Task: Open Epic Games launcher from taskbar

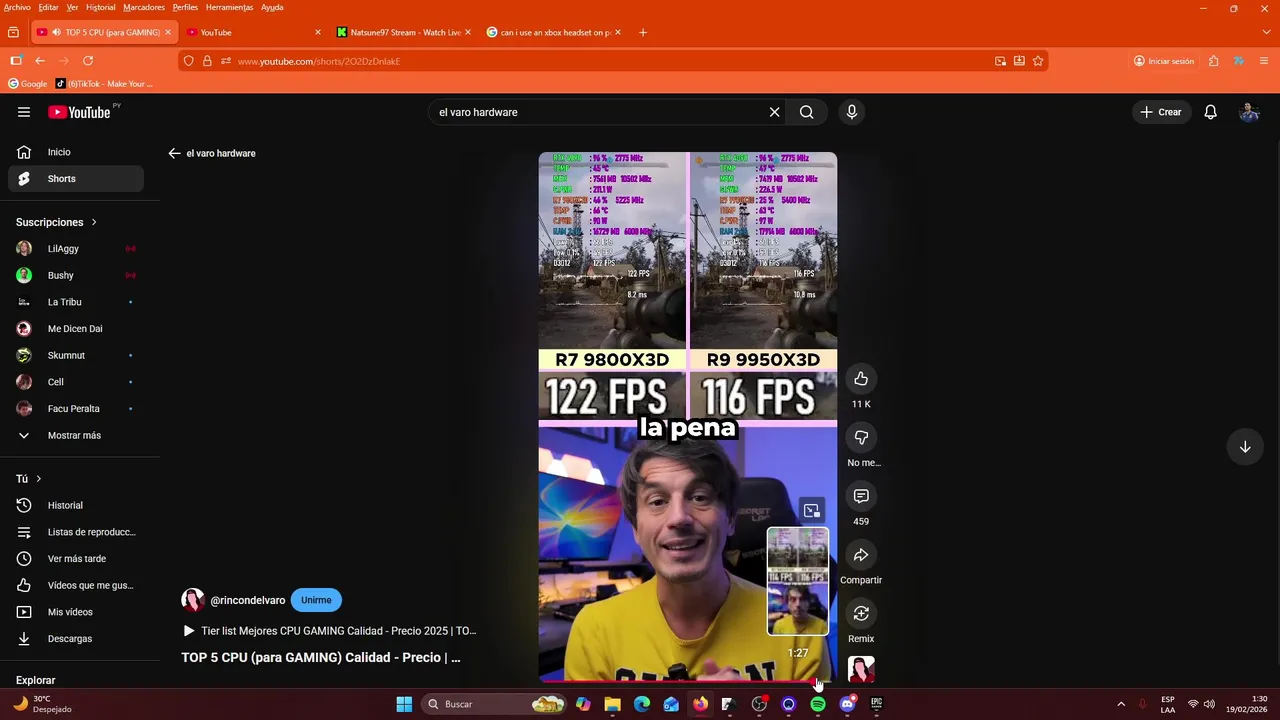Action: 876,704
